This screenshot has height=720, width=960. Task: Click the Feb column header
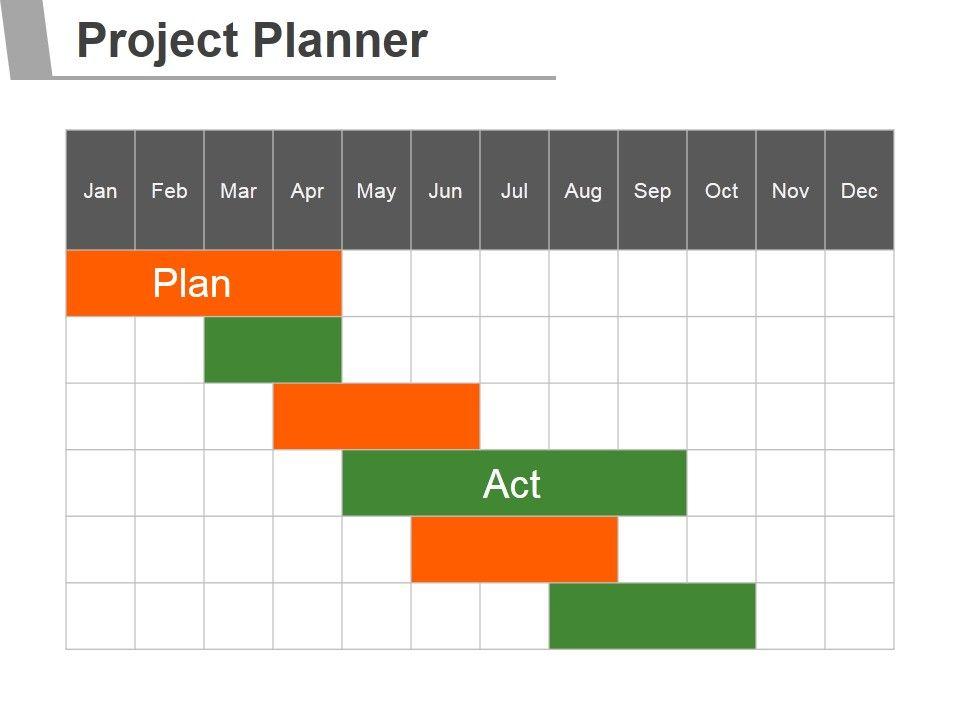[169, 190]
